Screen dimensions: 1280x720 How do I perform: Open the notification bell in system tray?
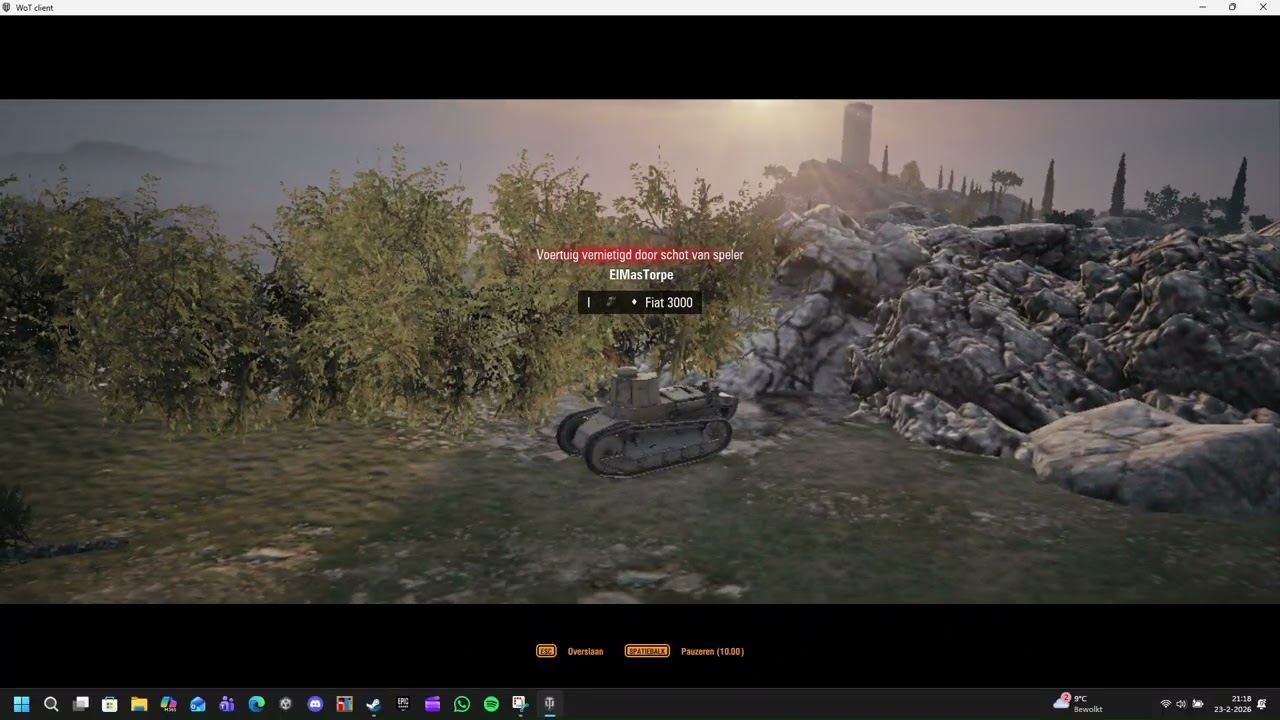click(1262, 704)
